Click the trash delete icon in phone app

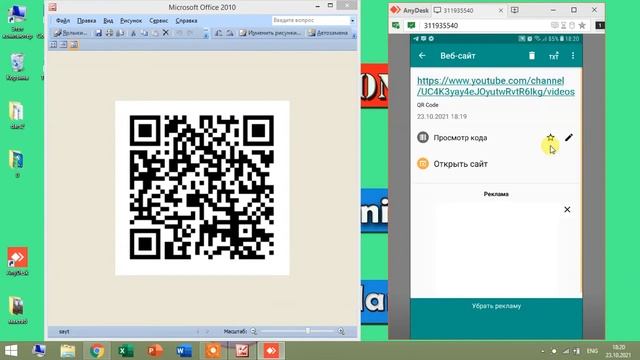click(532, 56)
